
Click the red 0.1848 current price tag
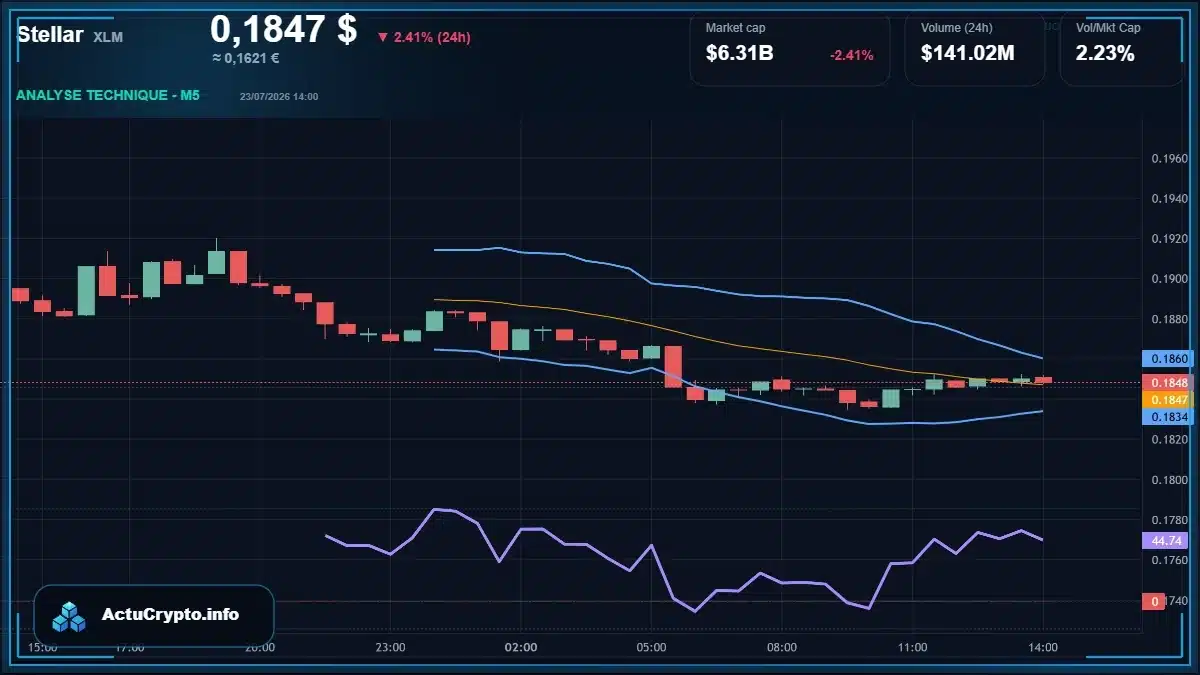pos(1167,383)
